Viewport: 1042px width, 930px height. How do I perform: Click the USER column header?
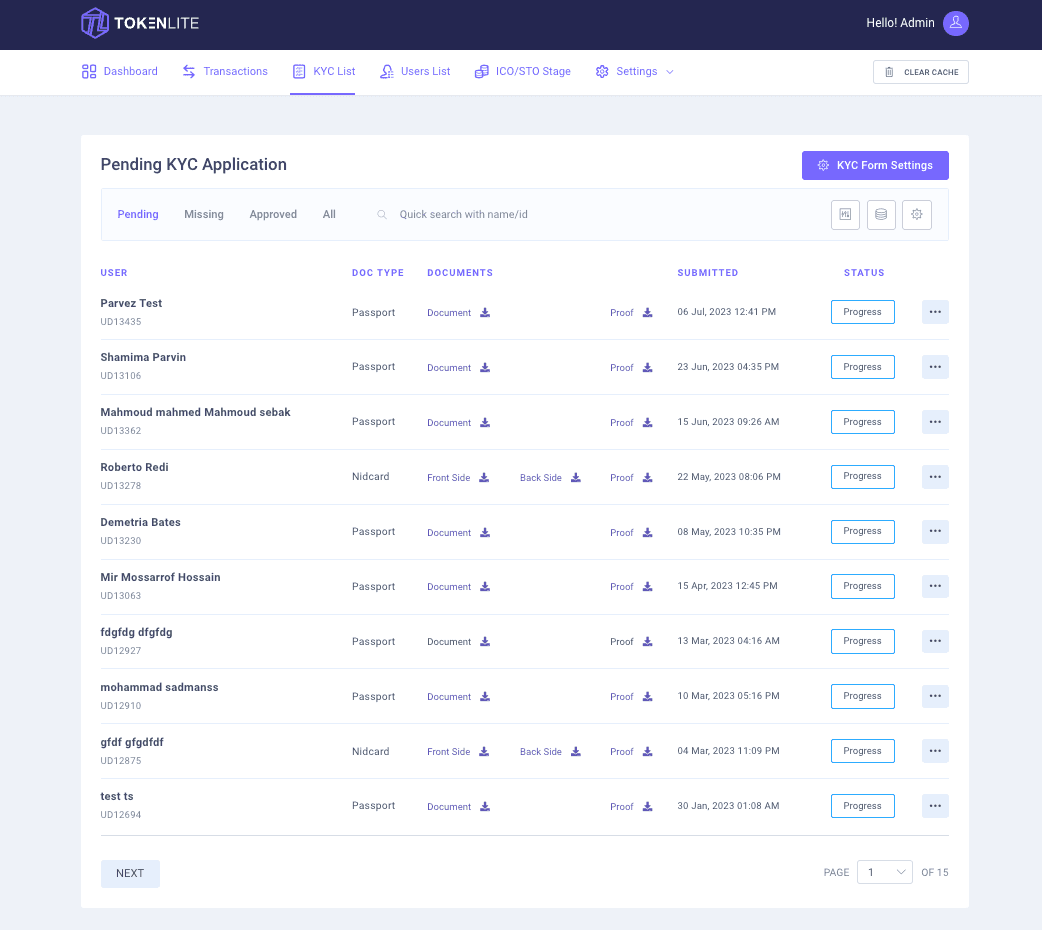pyautogui.click(x=114, y=273)
